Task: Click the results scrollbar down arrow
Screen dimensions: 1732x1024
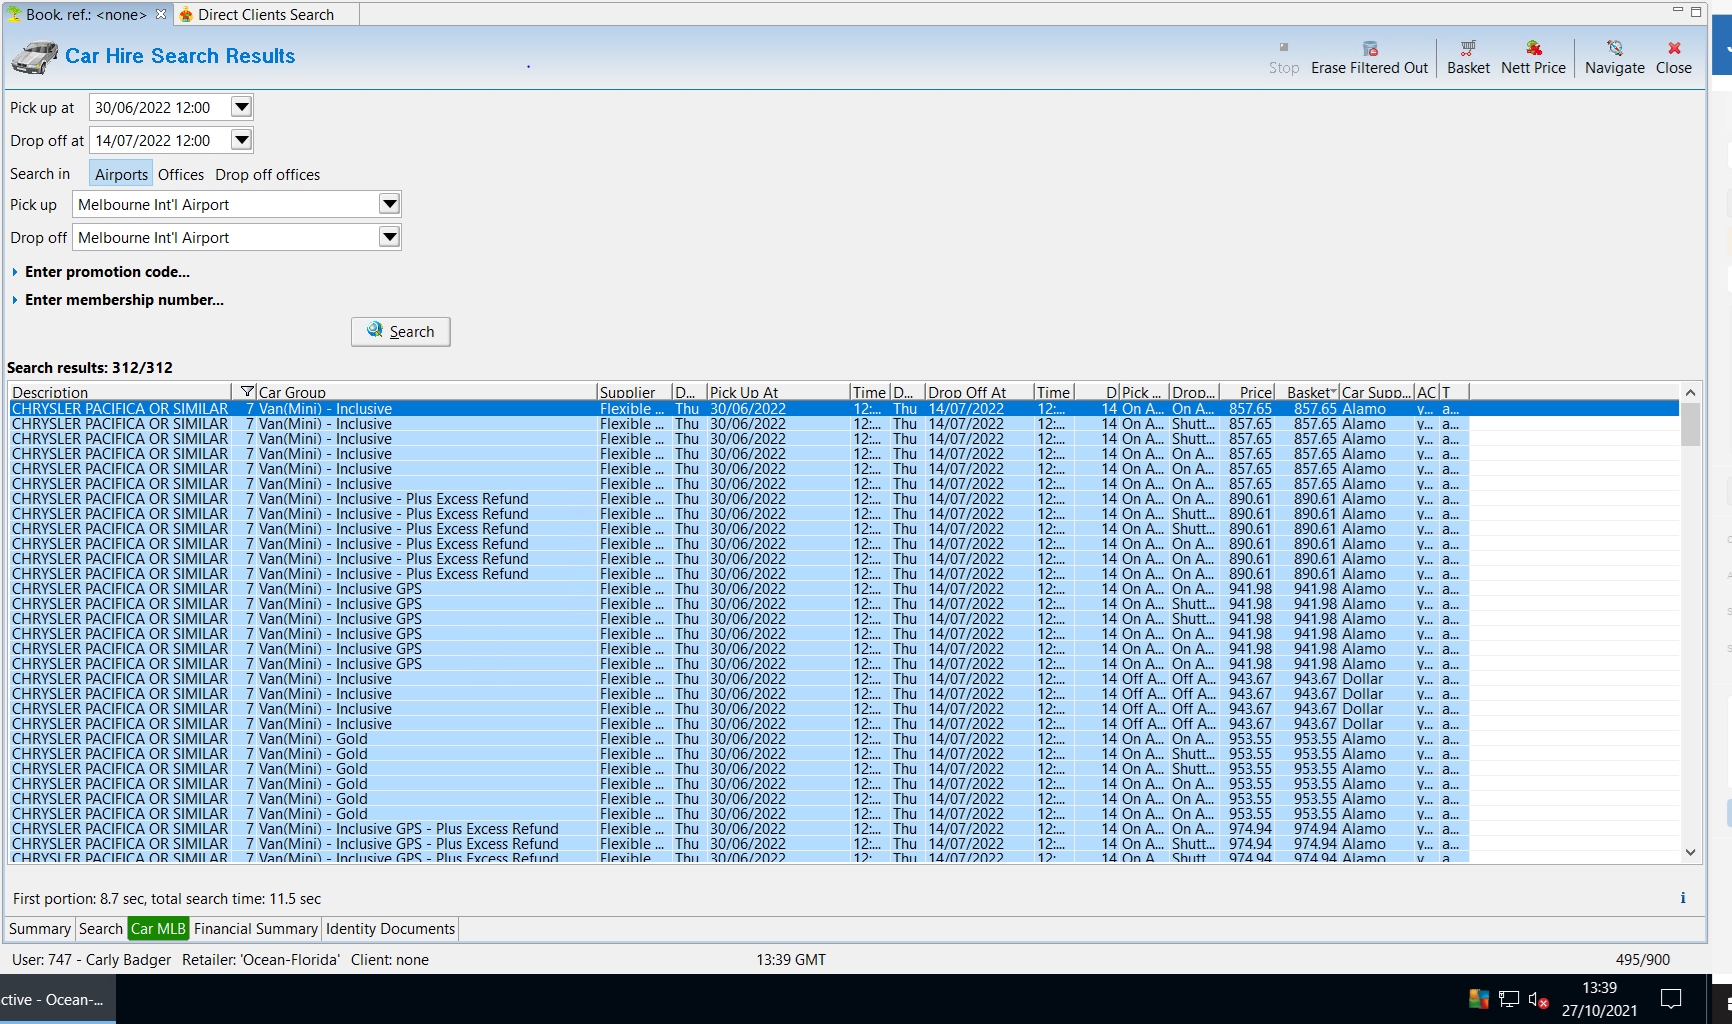Action: click(x=1690, y=852)
